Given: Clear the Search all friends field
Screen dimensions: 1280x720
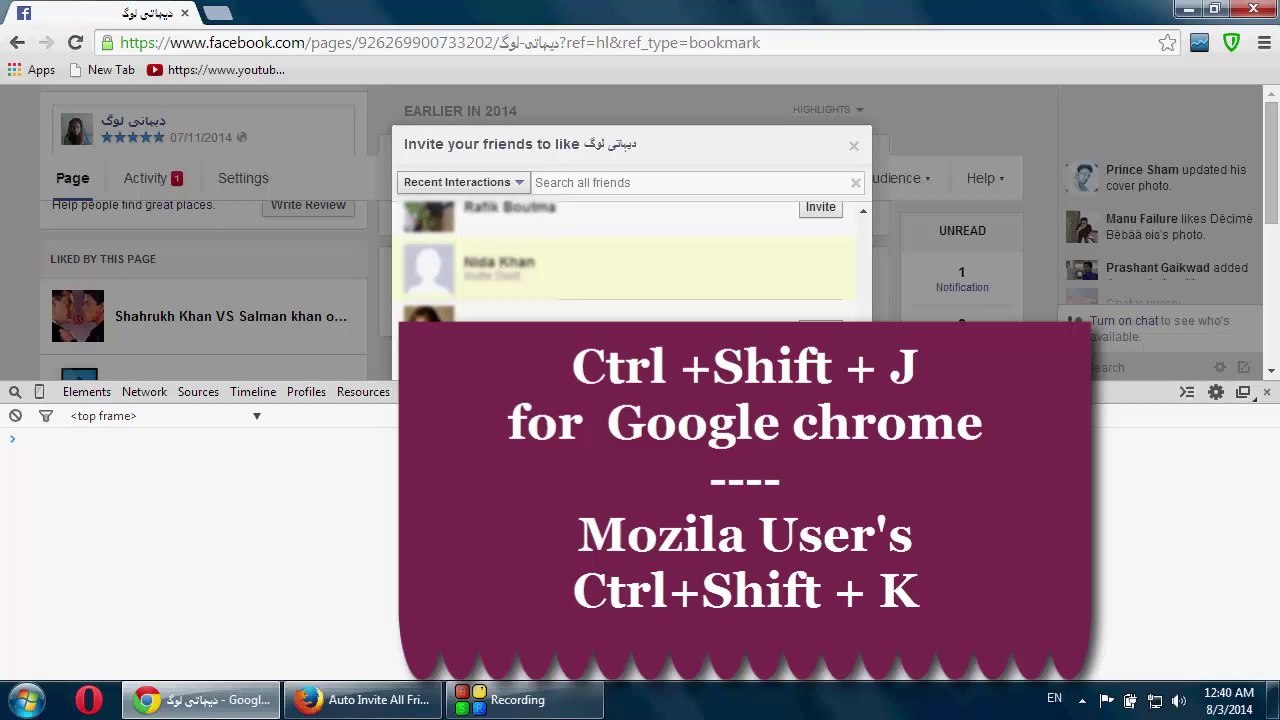Looking at the screenshot, I should click(x=855, y=183).
